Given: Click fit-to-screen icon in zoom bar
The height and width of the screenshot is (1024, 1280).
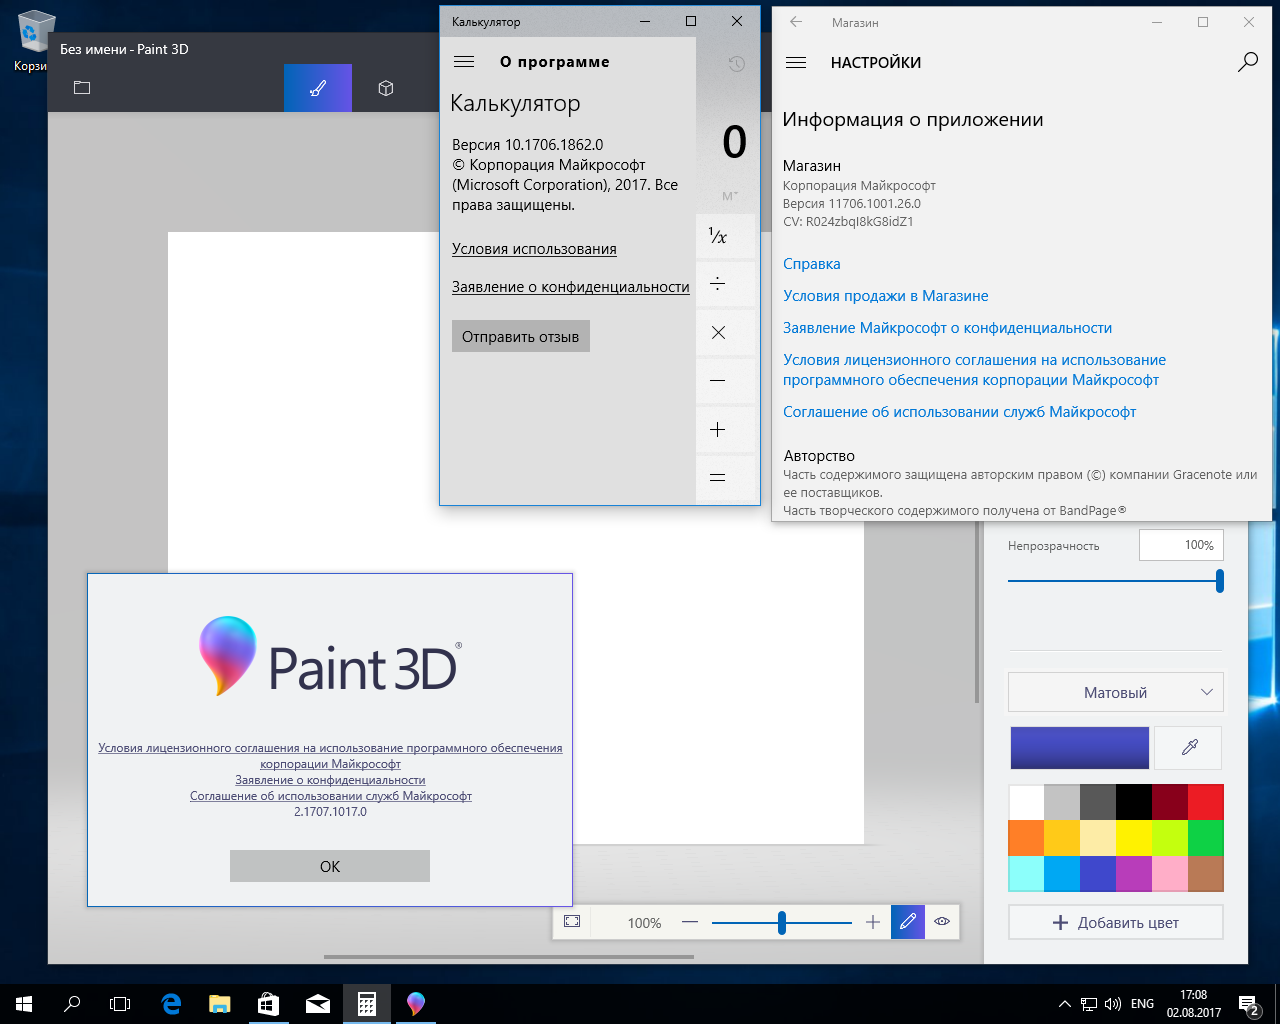Looking at the screenshot, I should pyautogui.click(x=572, y=922).
